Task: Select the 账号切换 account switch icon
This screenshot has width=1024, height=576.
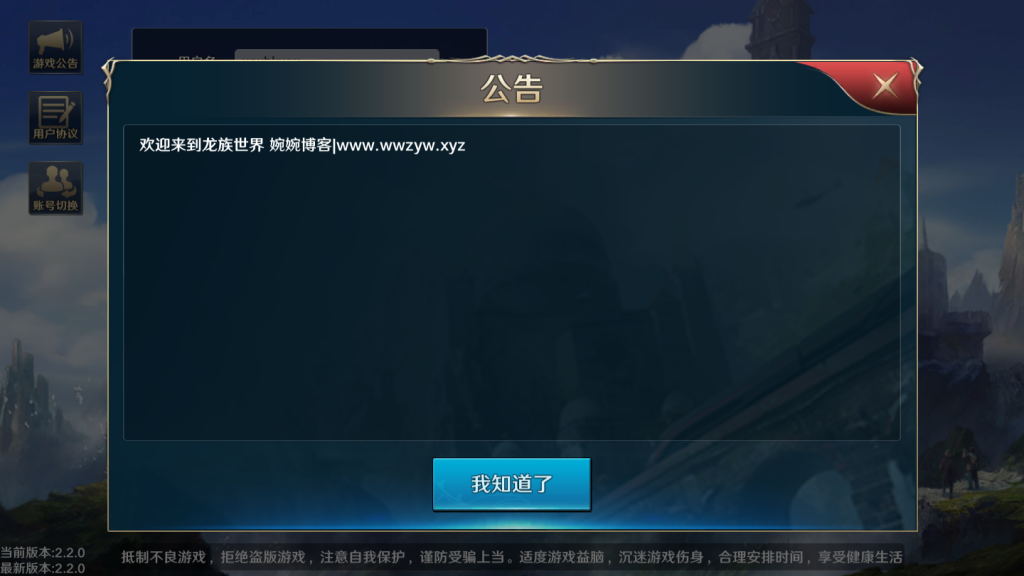Action: (x=56, y=188)
